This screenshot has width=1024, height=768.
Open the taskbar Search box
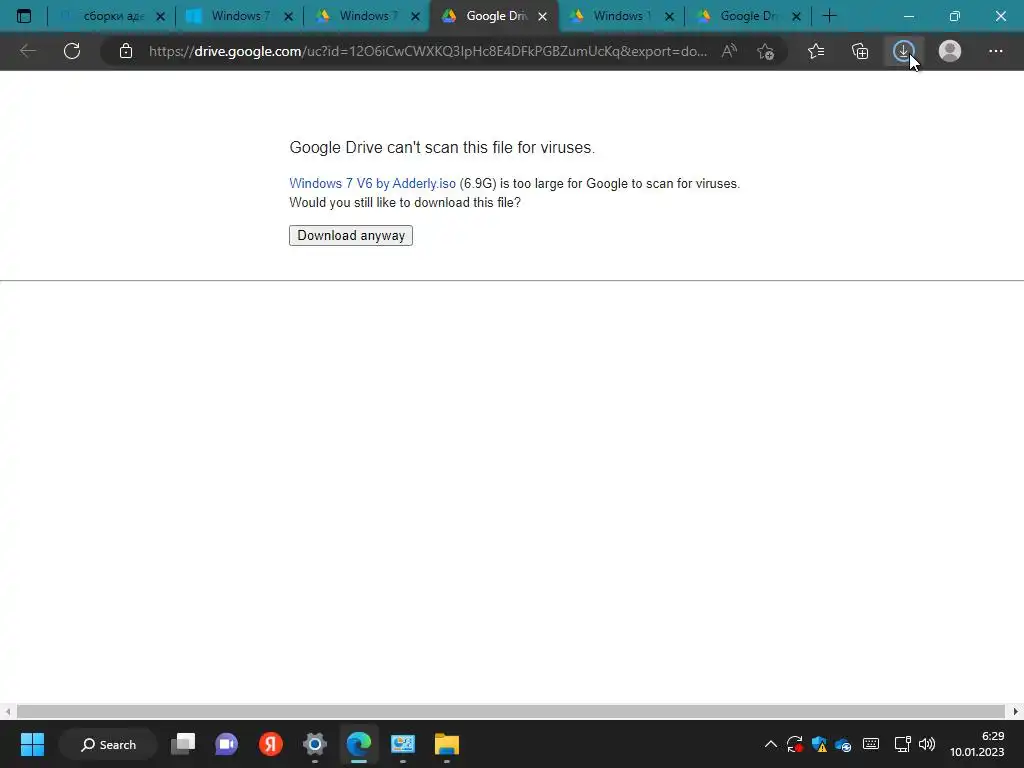click(x=108, y=744)
